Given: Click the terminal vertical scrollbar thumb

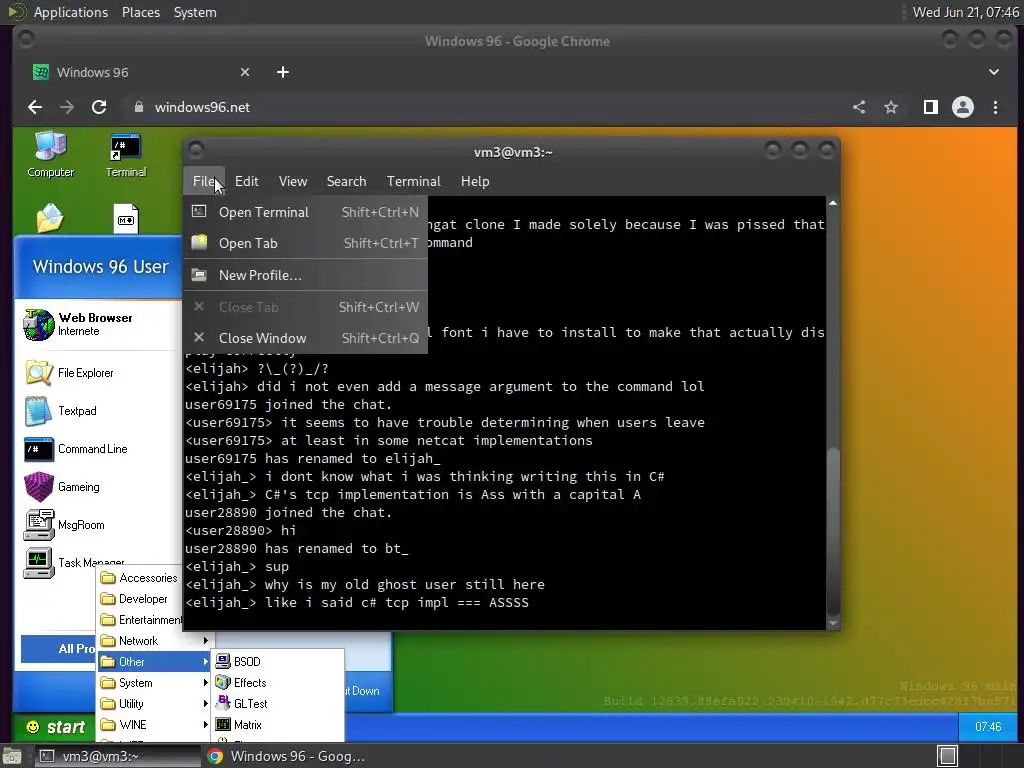Looking at the screenshot, I should 833,530.
